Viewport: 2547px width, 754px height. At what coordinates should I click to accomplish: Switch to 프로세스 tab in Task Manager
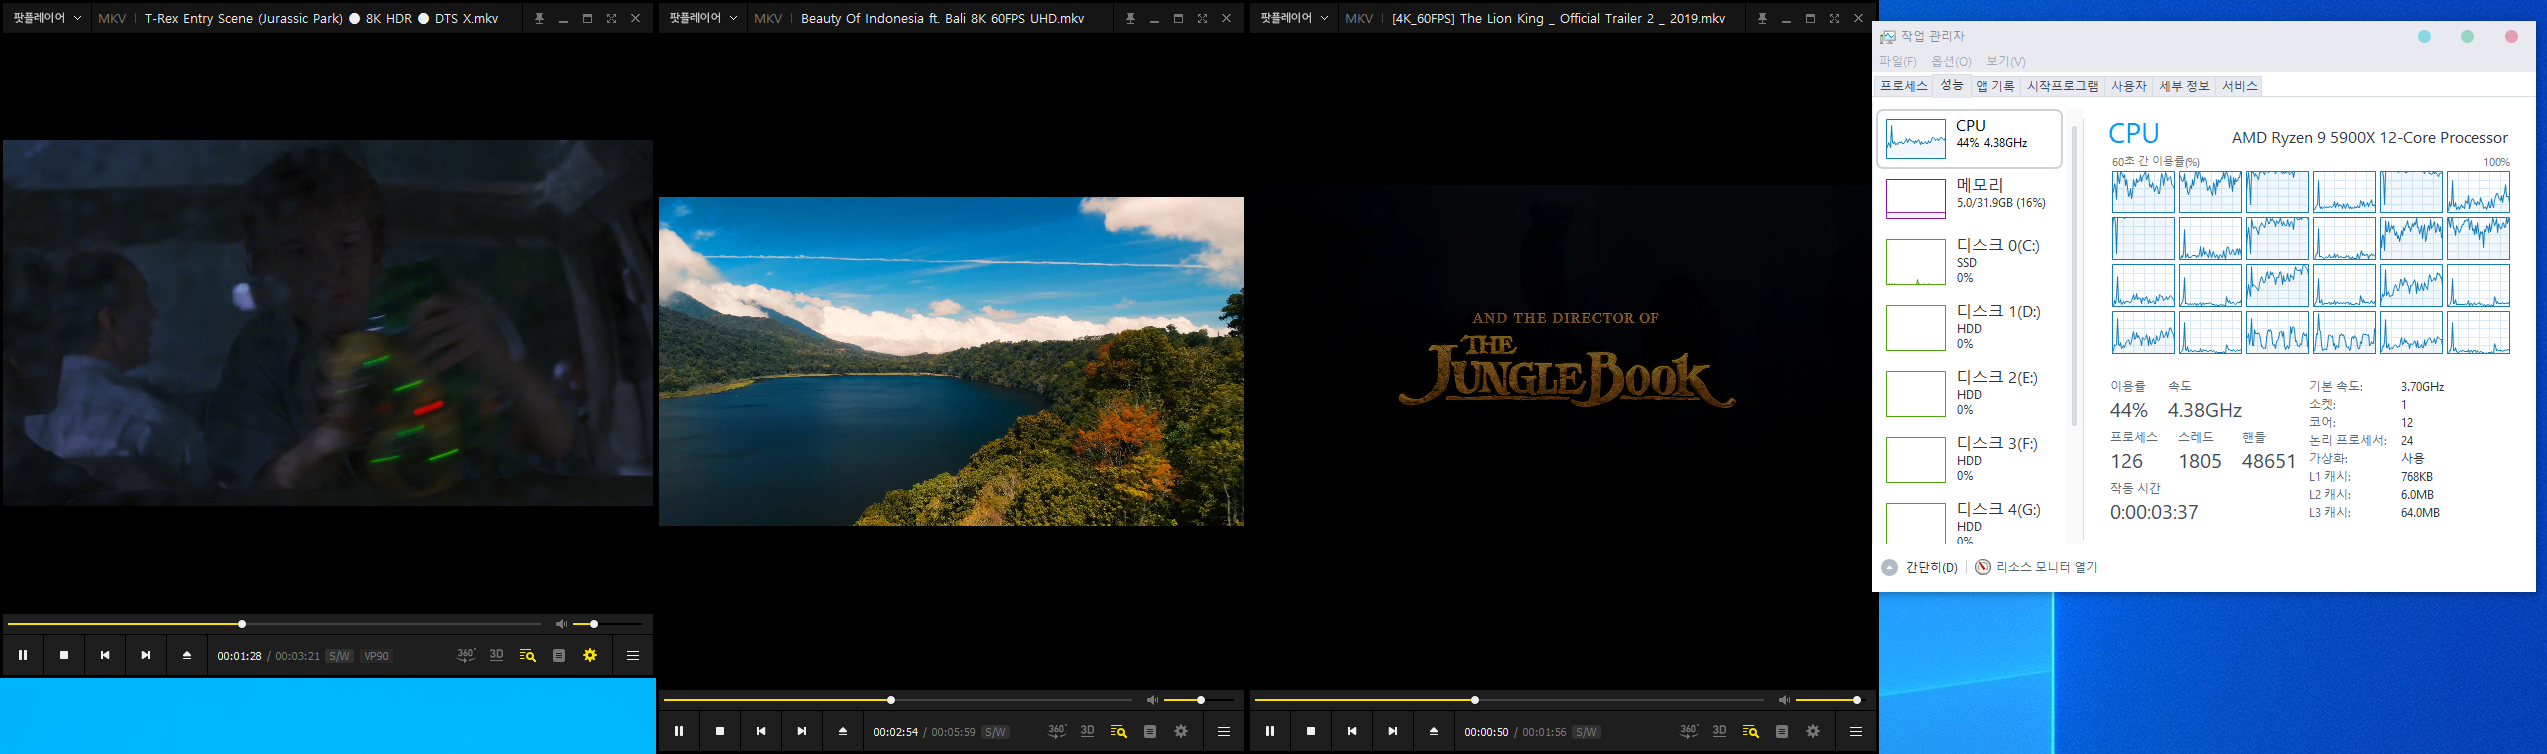[x=1903, y=86]
